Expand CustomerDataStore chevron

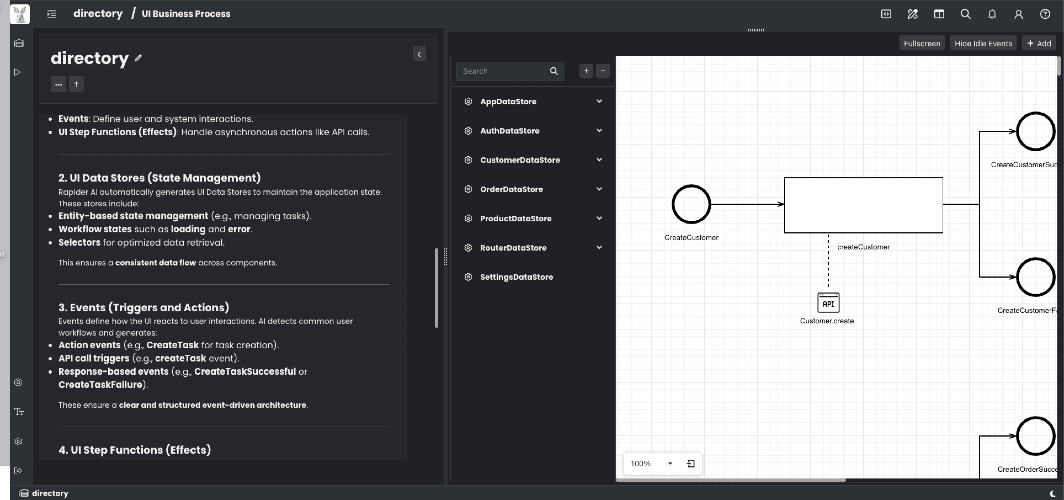[599, 160]
